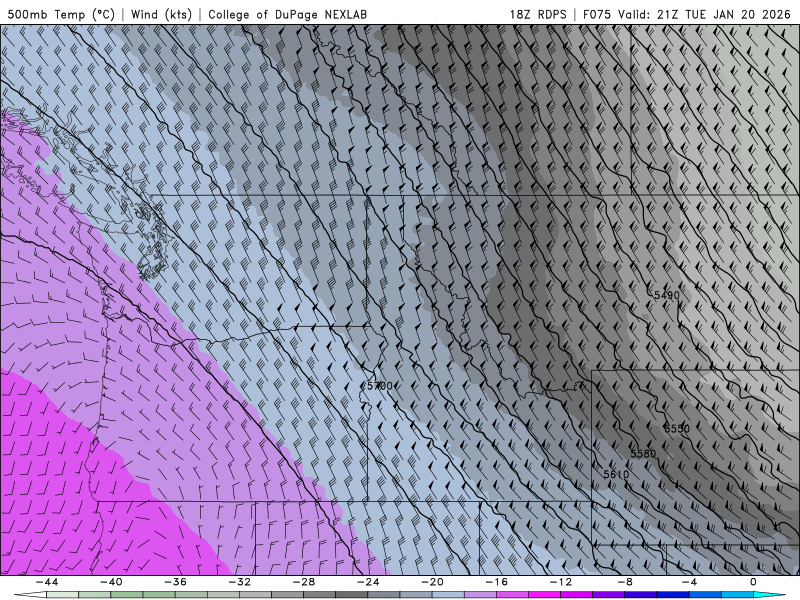
Task: Click the "F075 Valid: 21Z TUE JAN 20 2026" text
Action: (686, 14)
